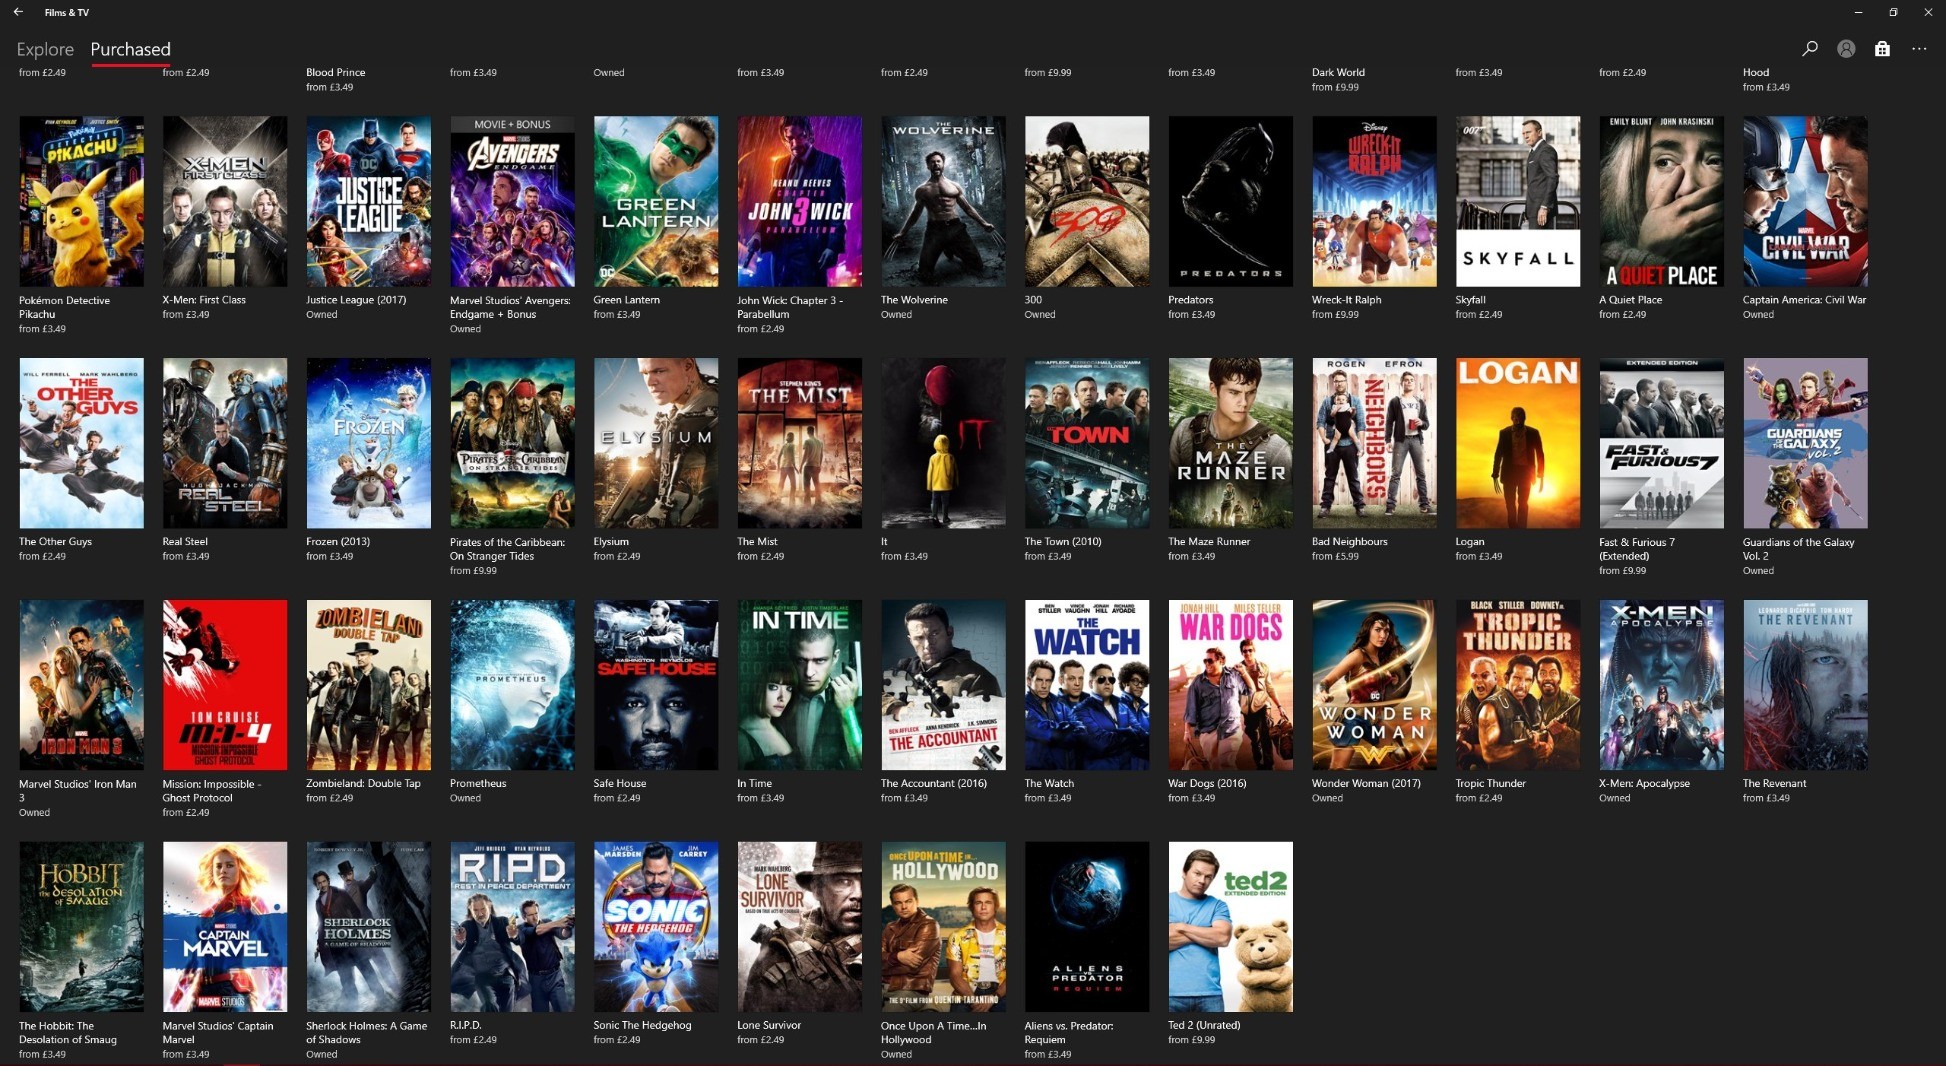Open Pokémon Detective Pikachu poster
The height and width of the screenshot is (1066, 1946).
coord(81,201)
